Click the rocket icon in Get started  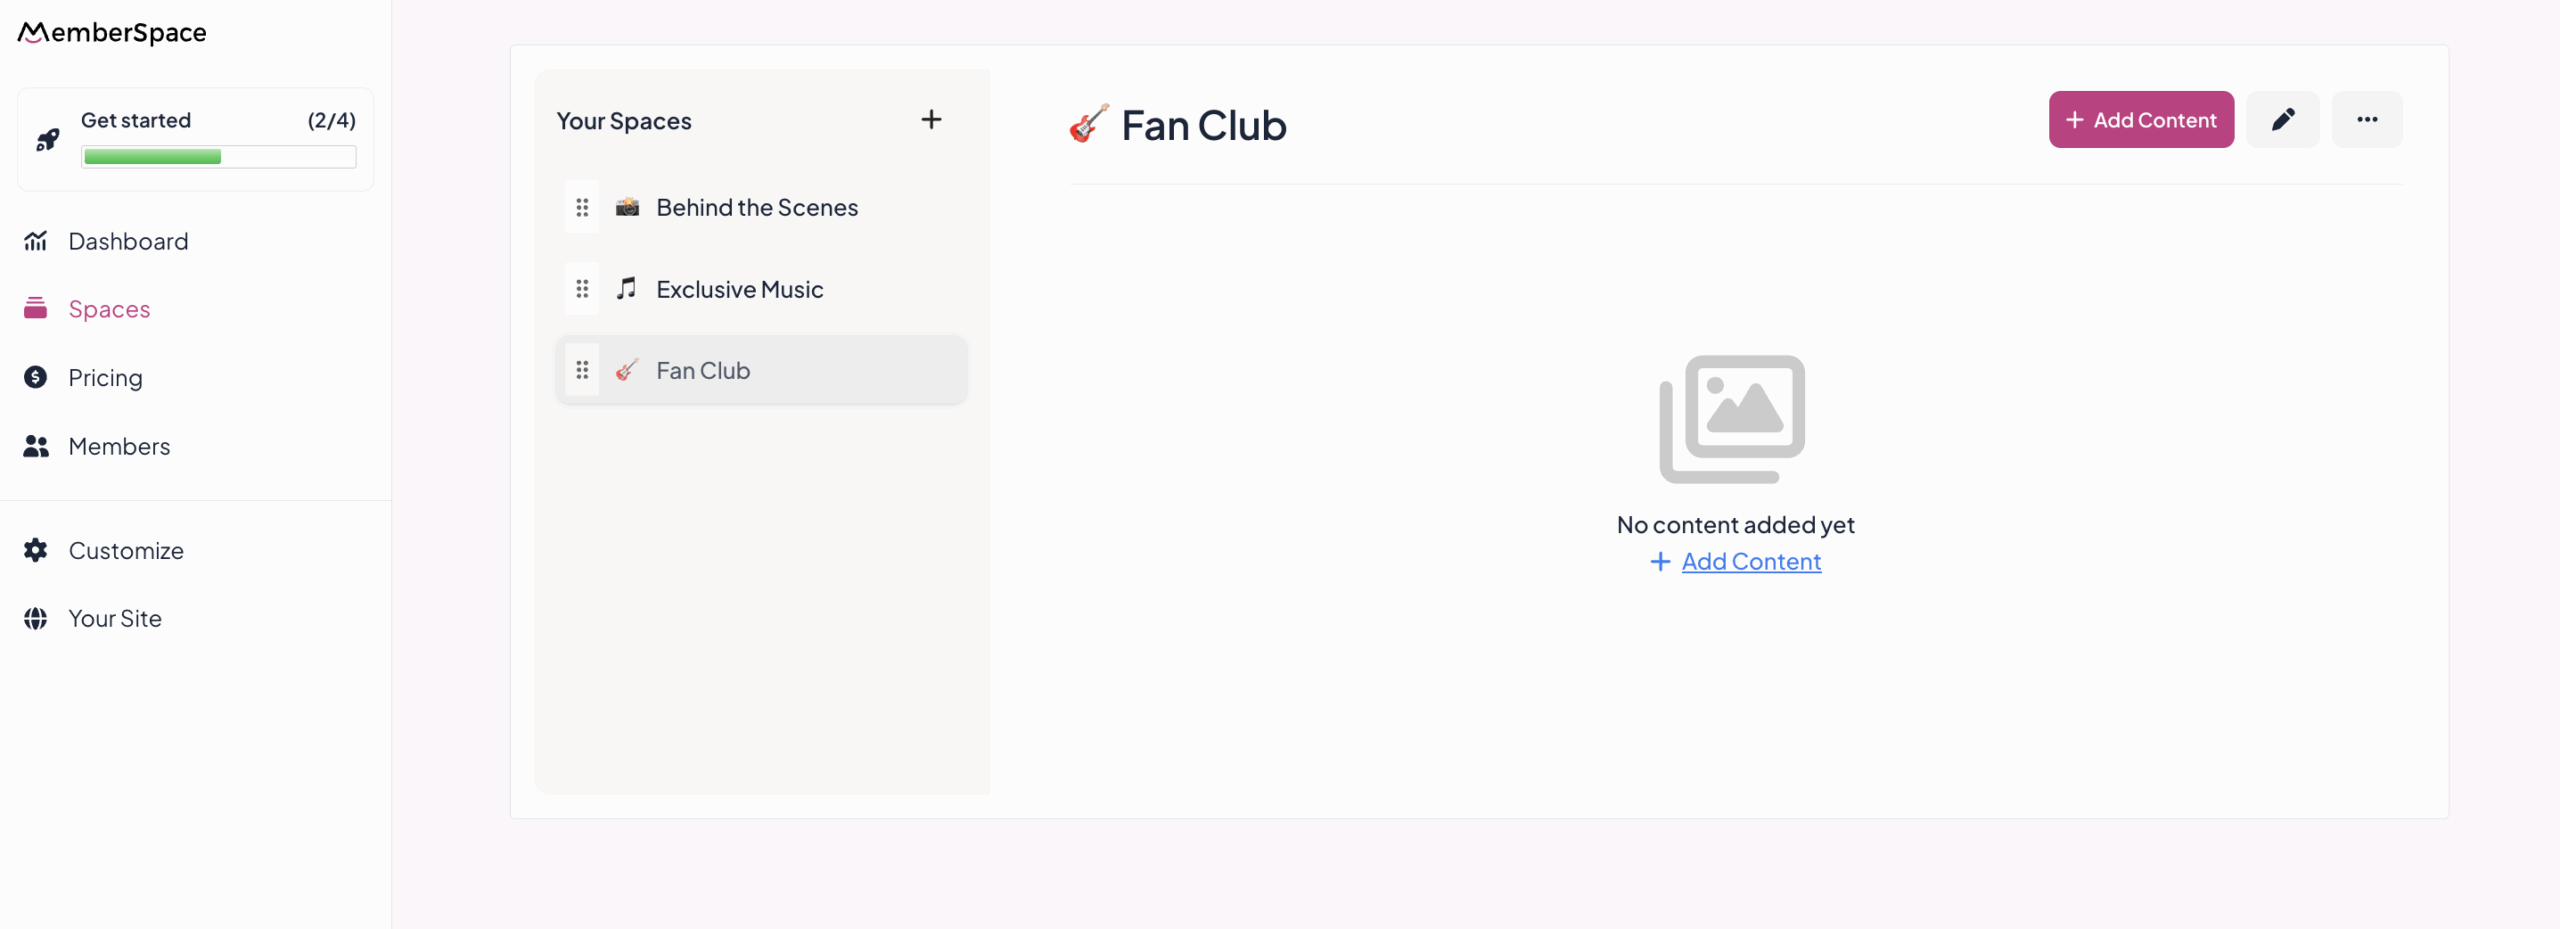click(x=47, y=140)
